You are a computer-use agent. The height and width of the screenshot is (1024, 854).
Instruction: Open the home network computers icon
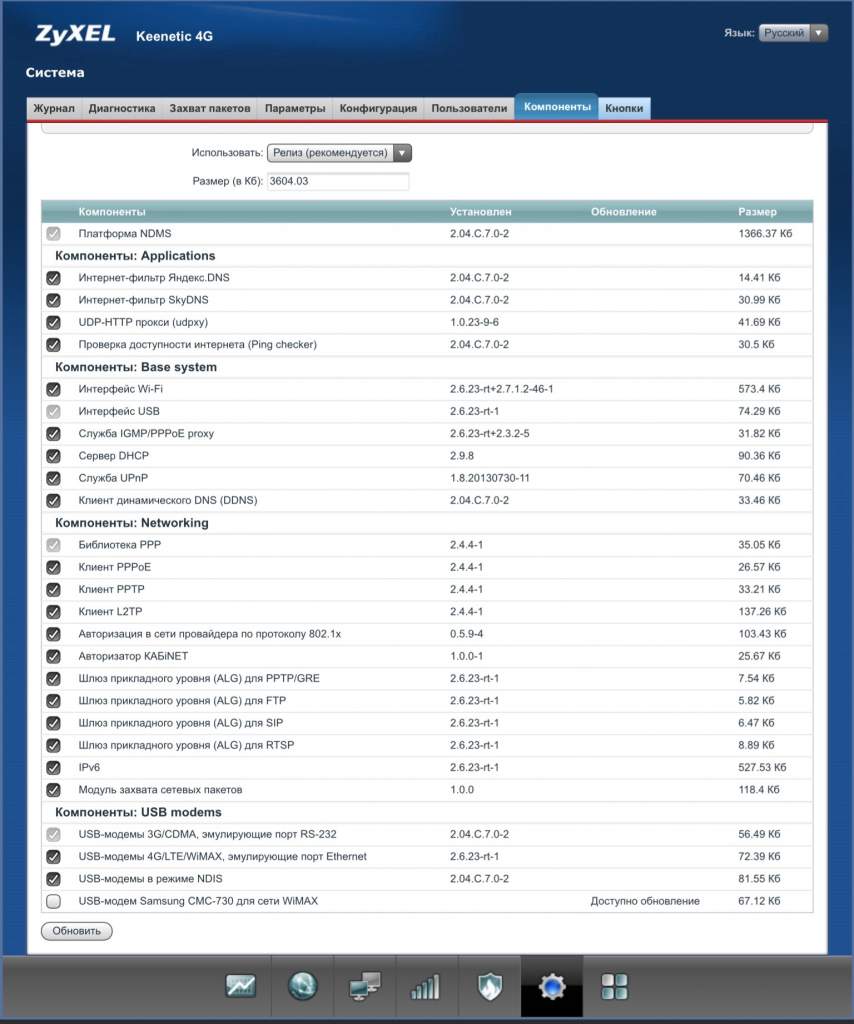tap(364, 986)
